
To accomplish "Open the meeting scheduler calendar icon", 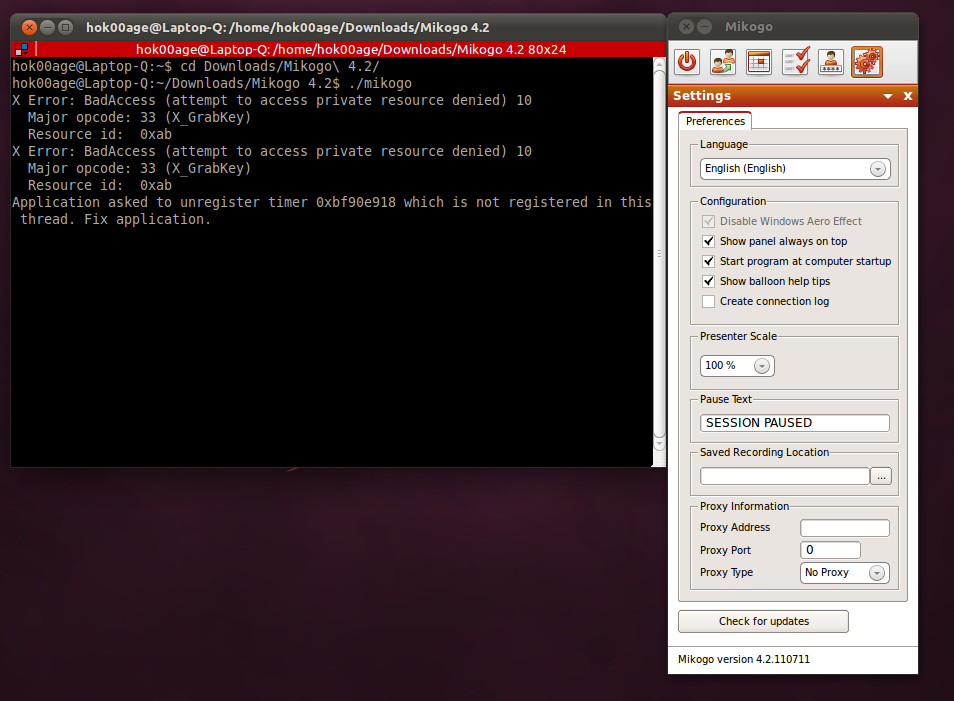I will tap(758, 61).
